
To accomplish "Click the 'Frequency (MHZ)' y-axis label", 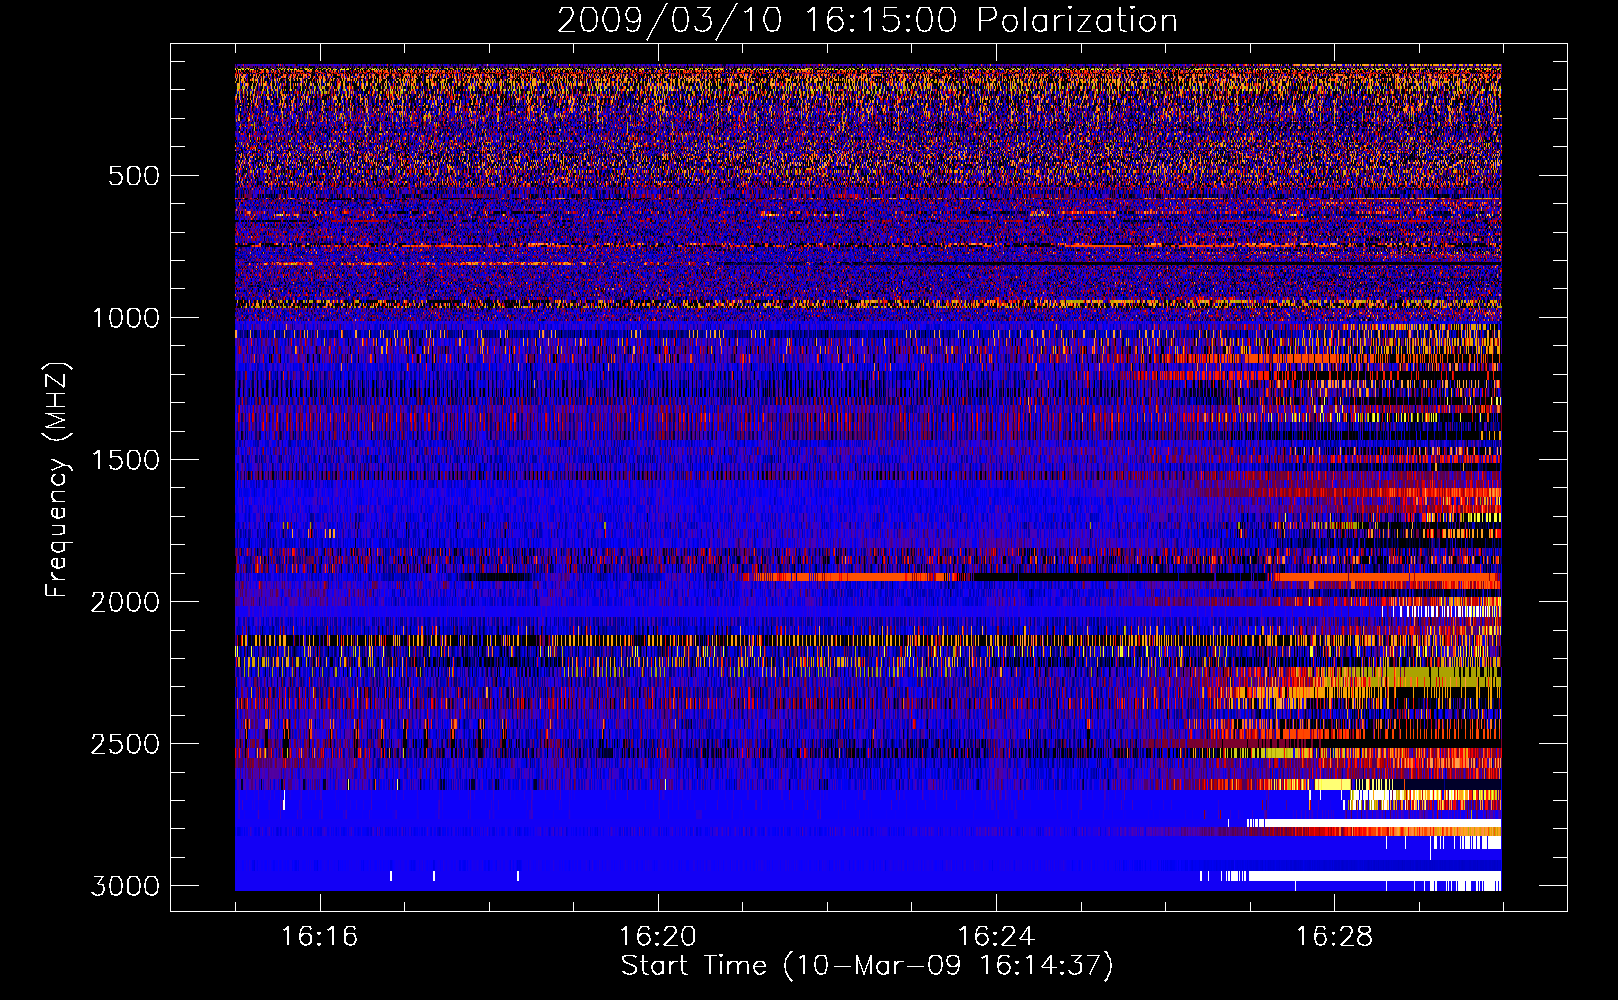I will (58, 480).
